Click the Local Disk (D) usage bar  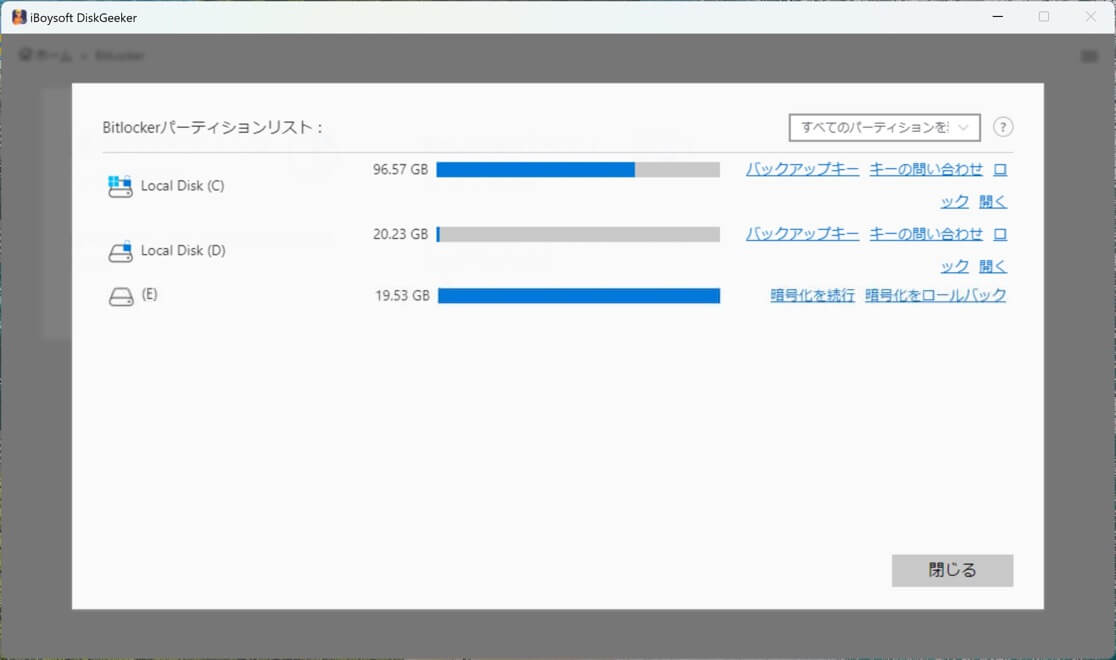pos(578,234)
